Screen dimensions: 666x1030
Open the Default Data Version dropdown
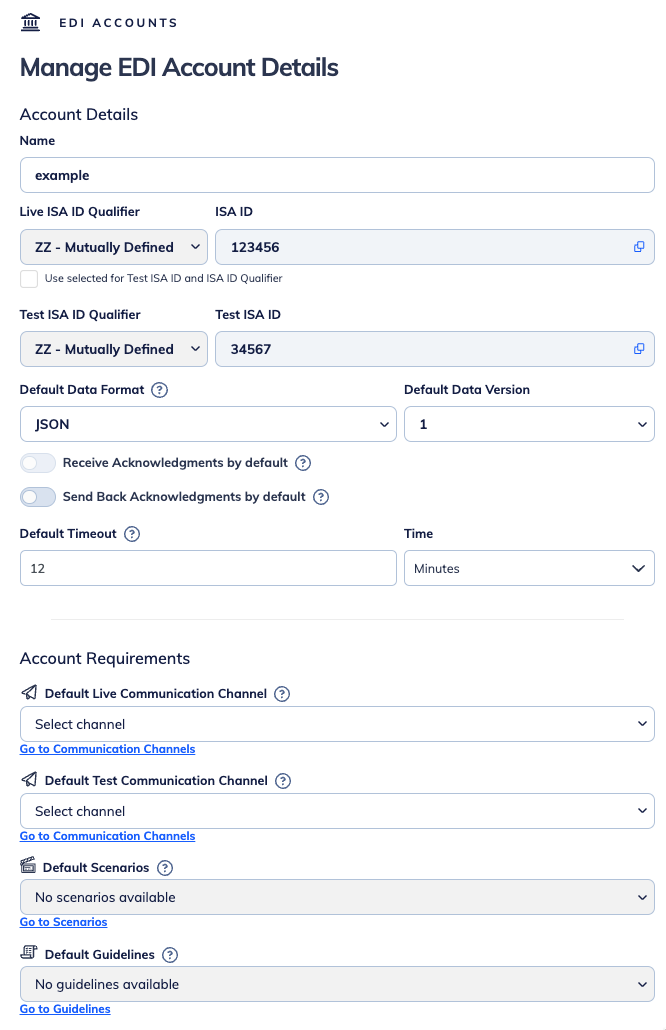click(x=529, y=424)
